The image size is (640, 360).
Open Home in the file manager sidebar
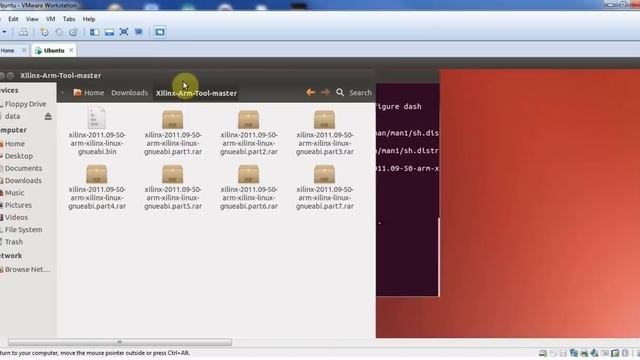pos(15,144)
